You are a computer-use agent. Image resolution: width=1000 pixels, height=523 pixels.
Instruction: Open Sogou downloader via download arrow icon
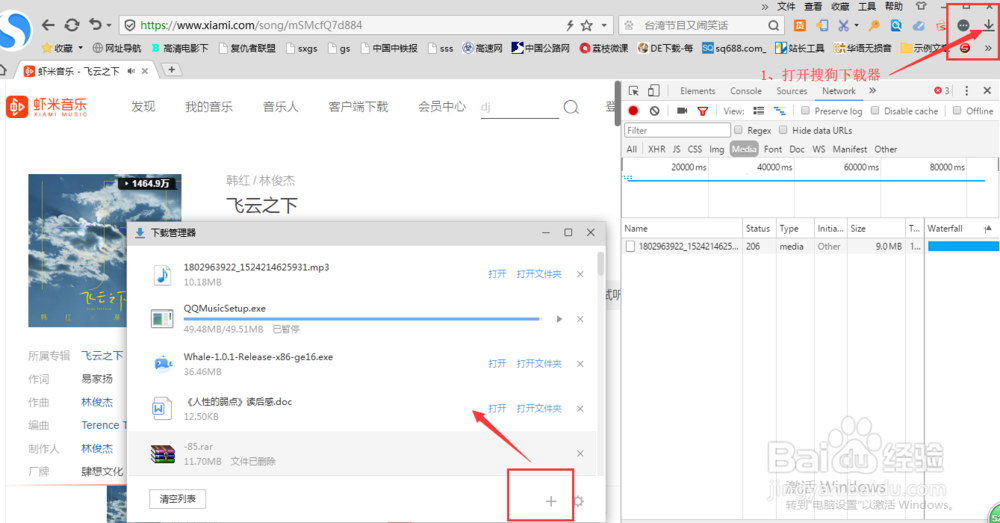[x=988, y=26]
